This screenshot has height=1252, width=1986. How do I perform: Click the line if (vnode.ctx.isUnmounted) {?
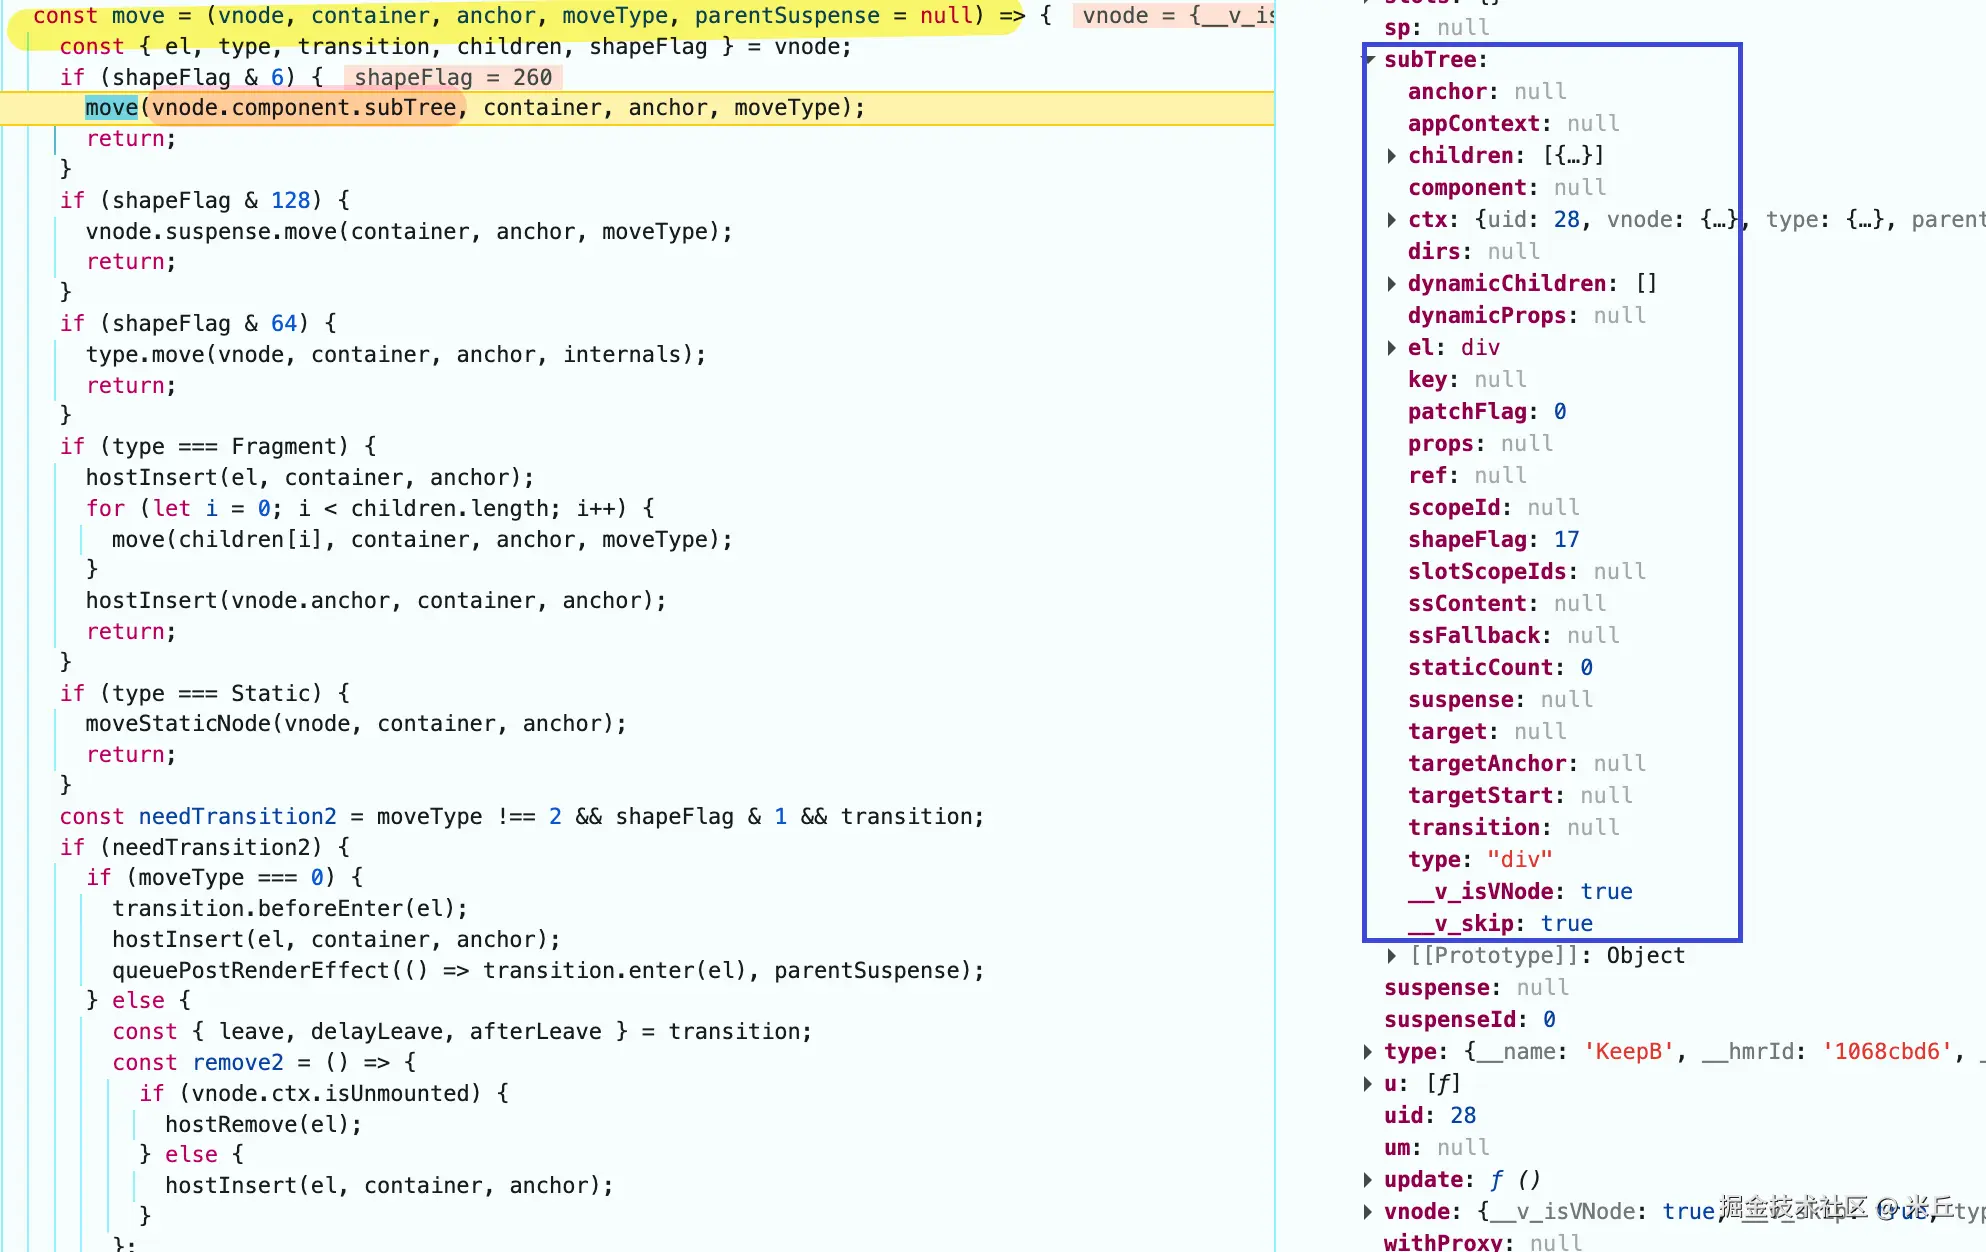324,1094
